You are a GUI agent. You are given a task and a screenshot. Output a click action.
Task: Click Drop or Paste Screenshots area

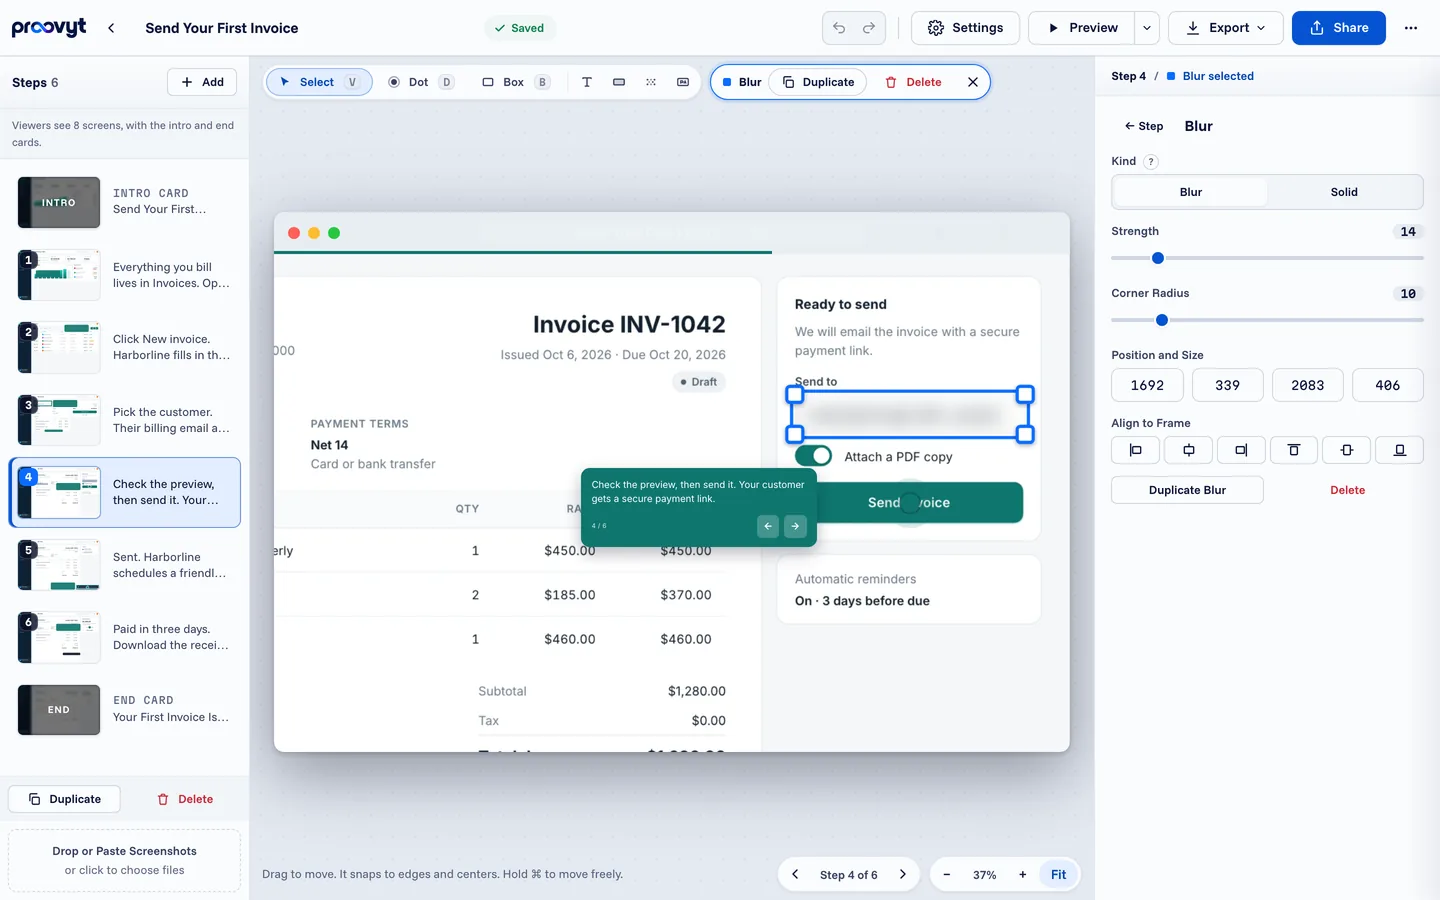[x=124, y=860]
